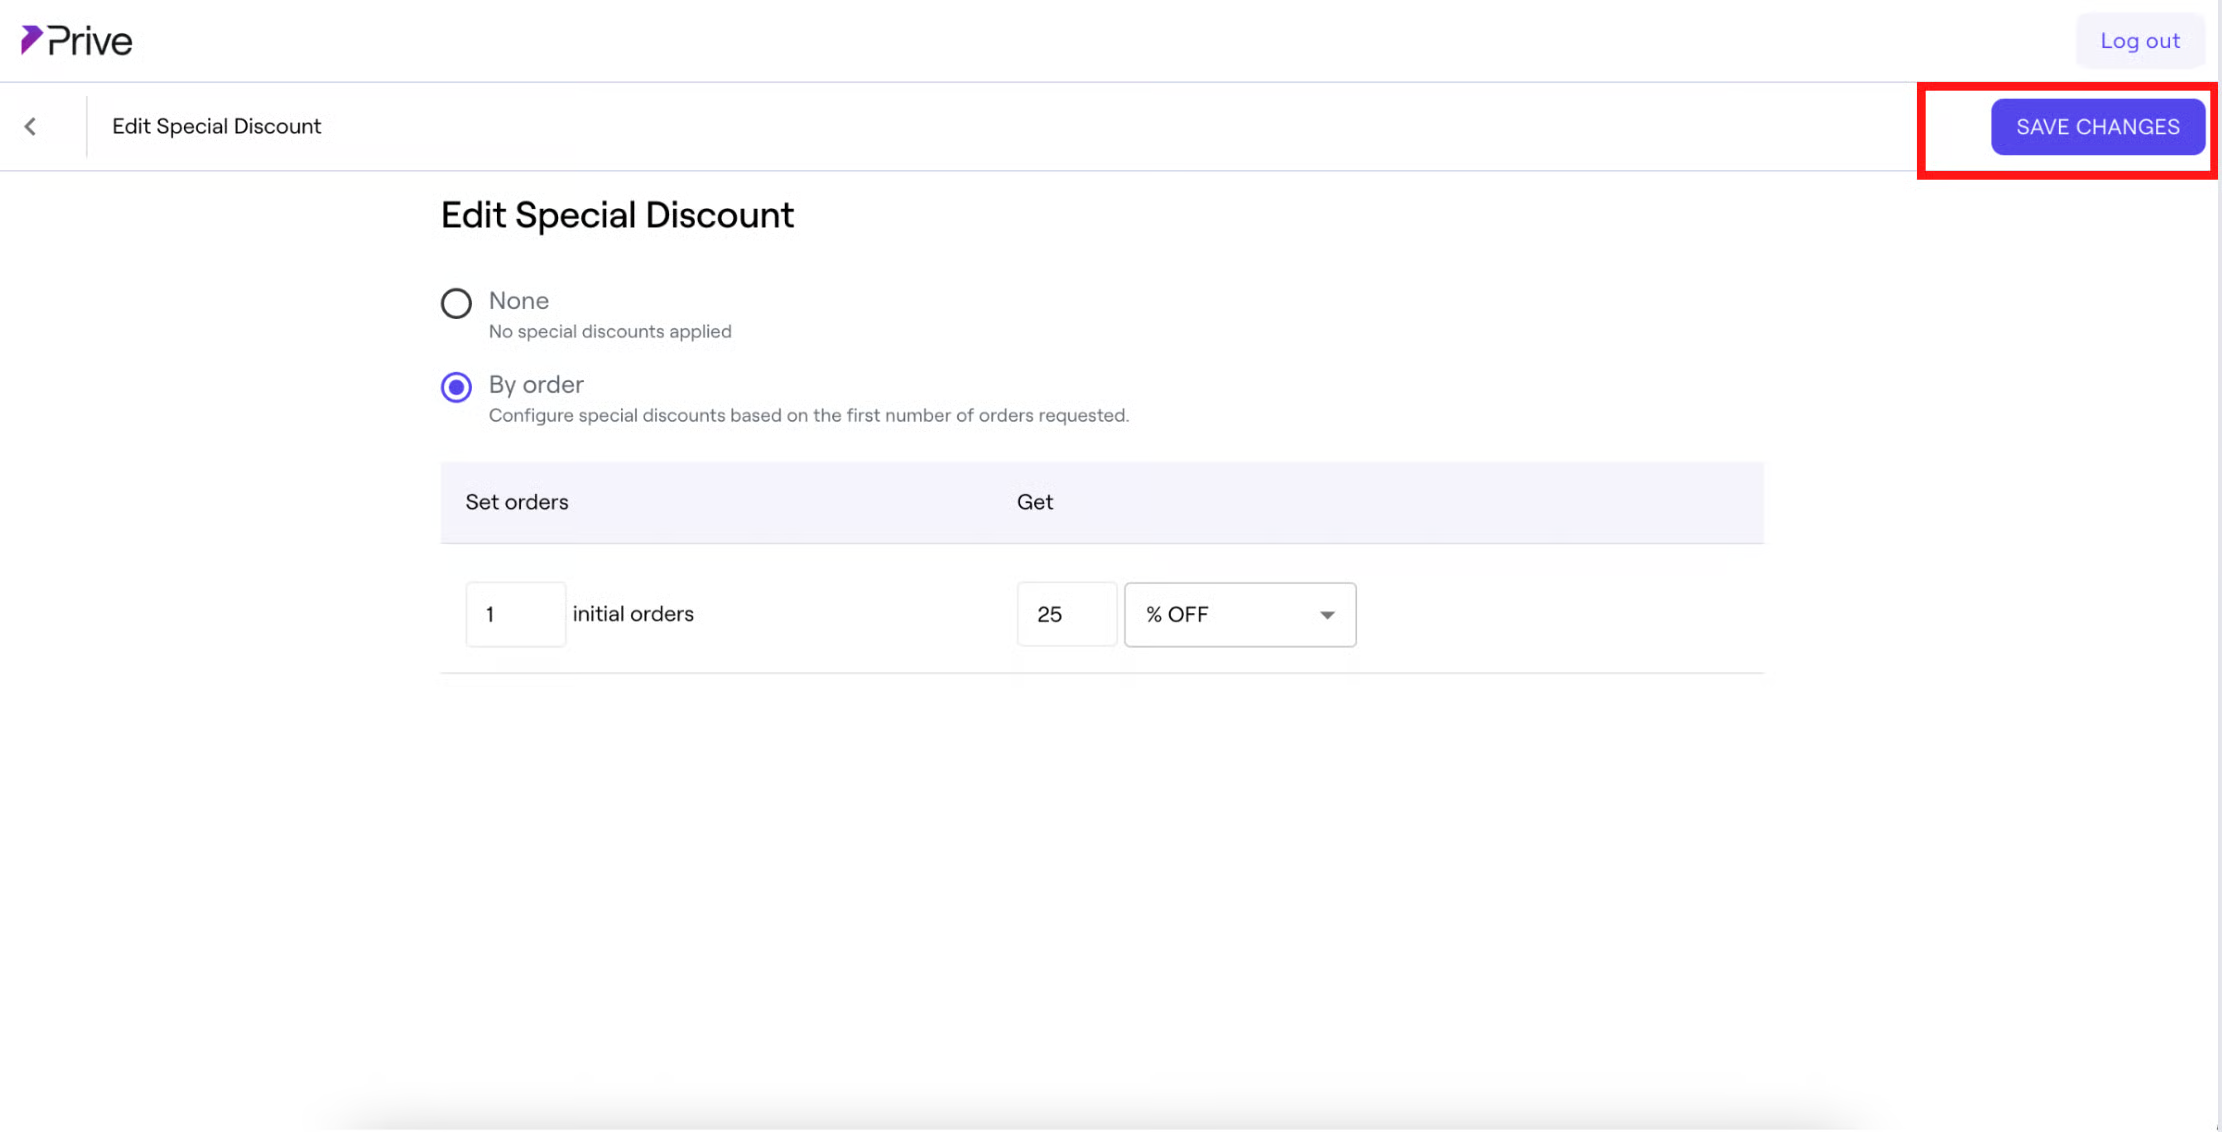Click the No special discounts applied description
Screen dimensions: 2222x1132
click(x=609, y=331)
